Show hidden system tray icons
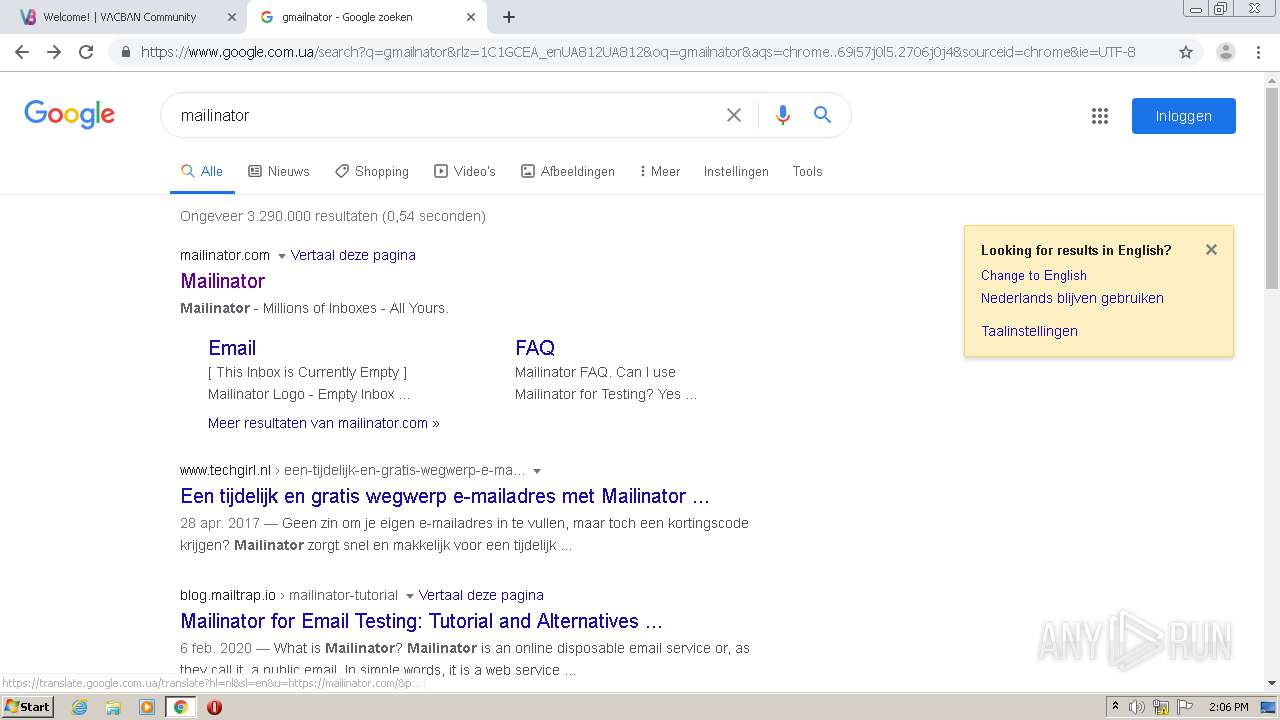 click(1115, 707)
